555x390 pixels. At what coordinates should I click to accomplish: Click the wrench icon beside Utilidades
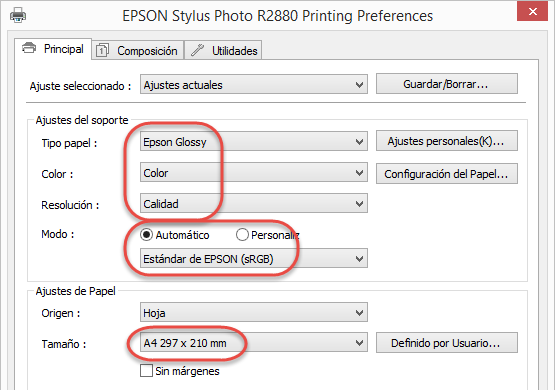tap(197, 50)
